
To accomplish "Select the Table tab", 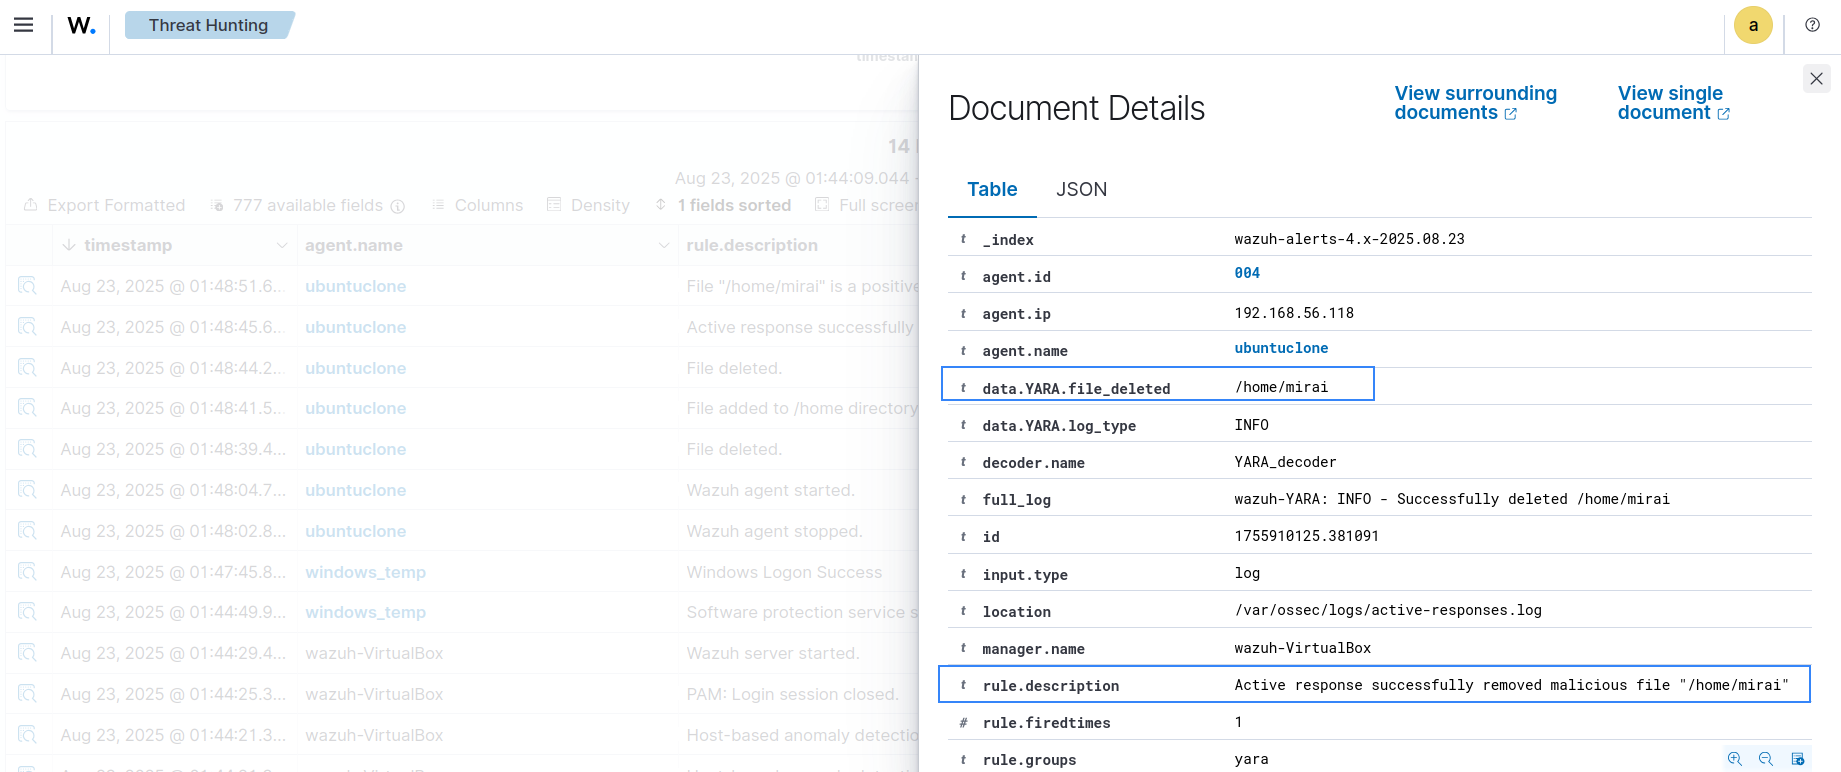I will pos(991,189).
